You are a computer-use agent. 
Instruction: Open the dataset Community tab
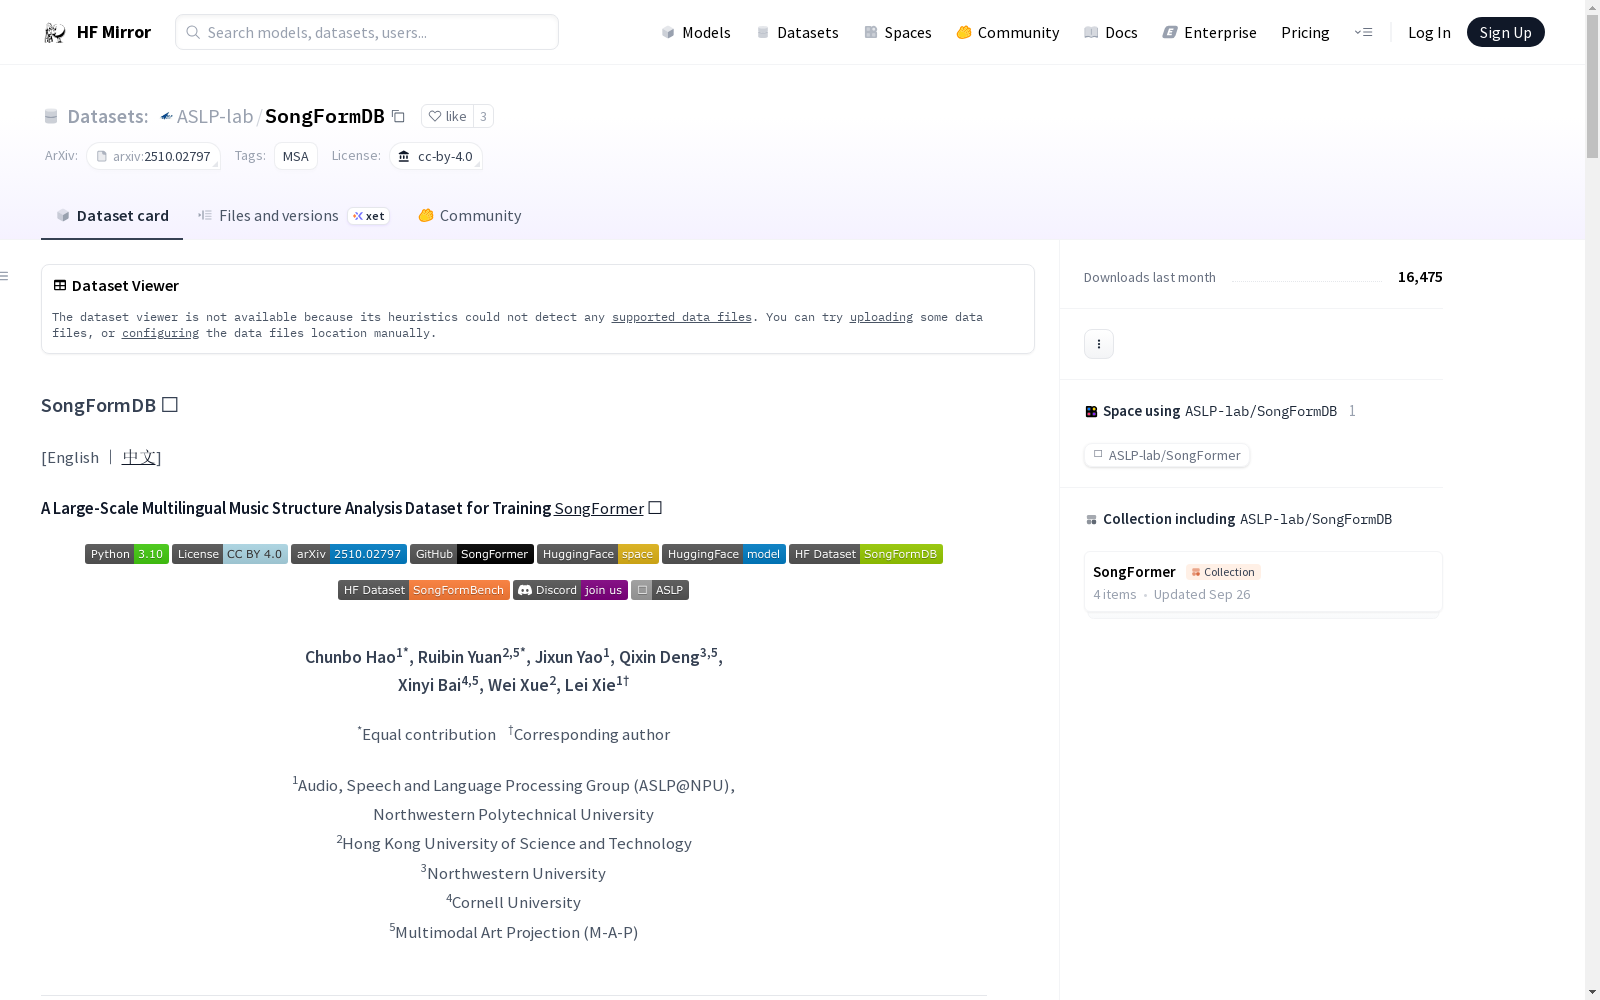470,216
